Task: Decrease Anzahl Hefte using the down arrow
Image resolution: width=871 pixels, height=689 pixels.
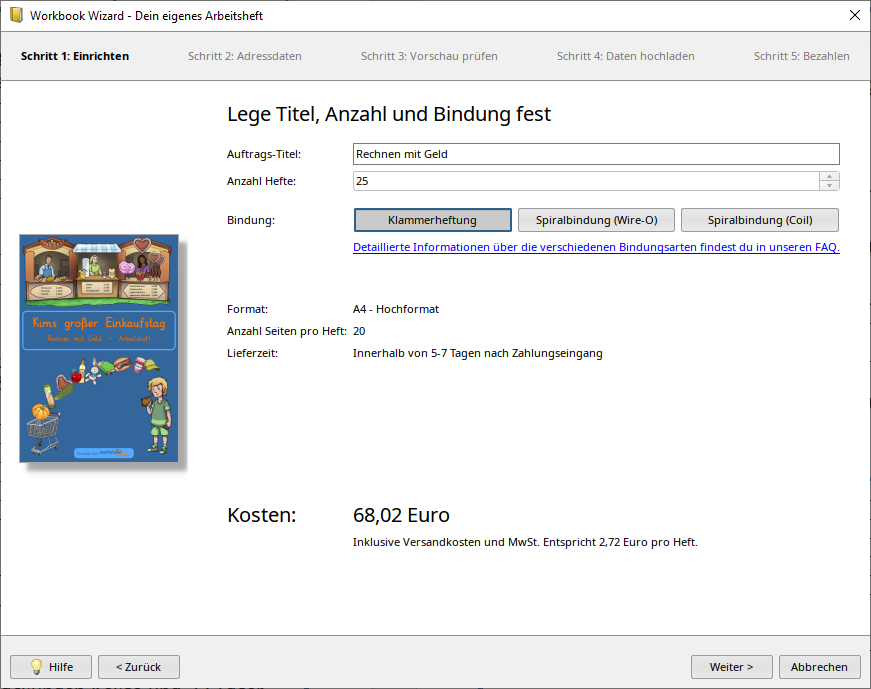Action: pos(831,185)
